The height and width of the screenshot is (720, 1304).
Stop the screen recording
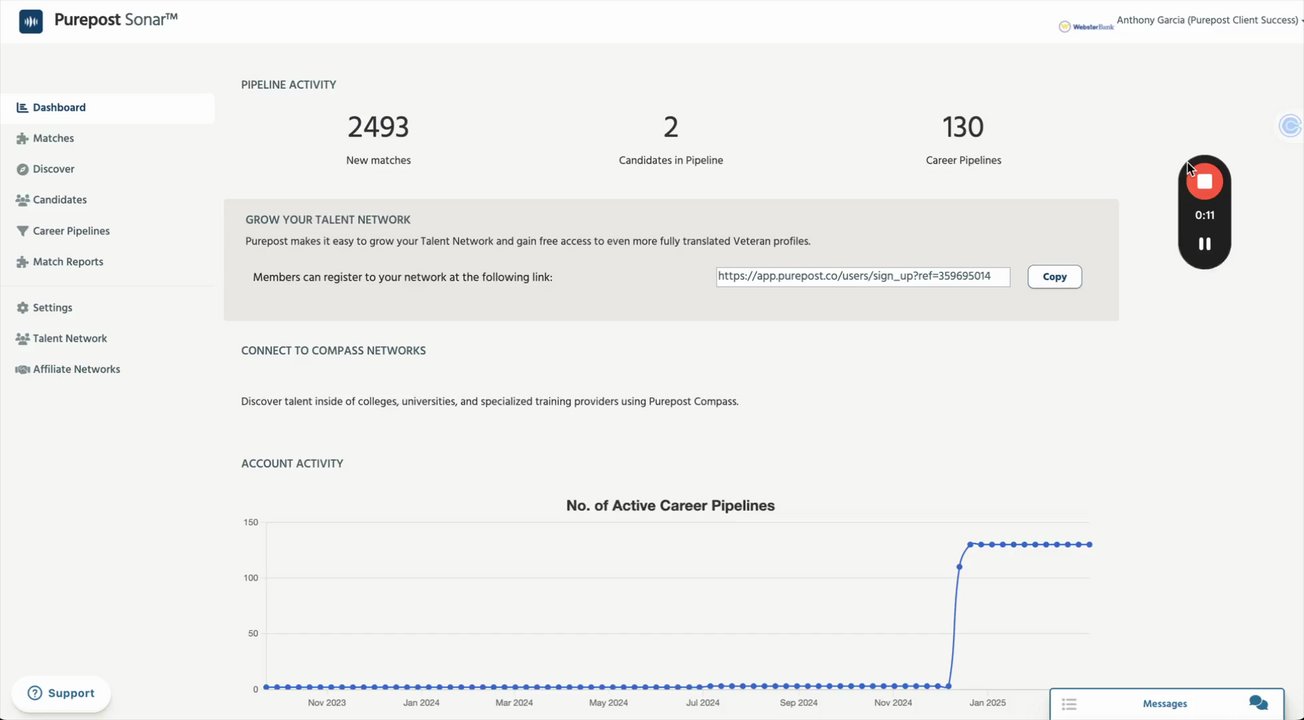point(1204,181)
